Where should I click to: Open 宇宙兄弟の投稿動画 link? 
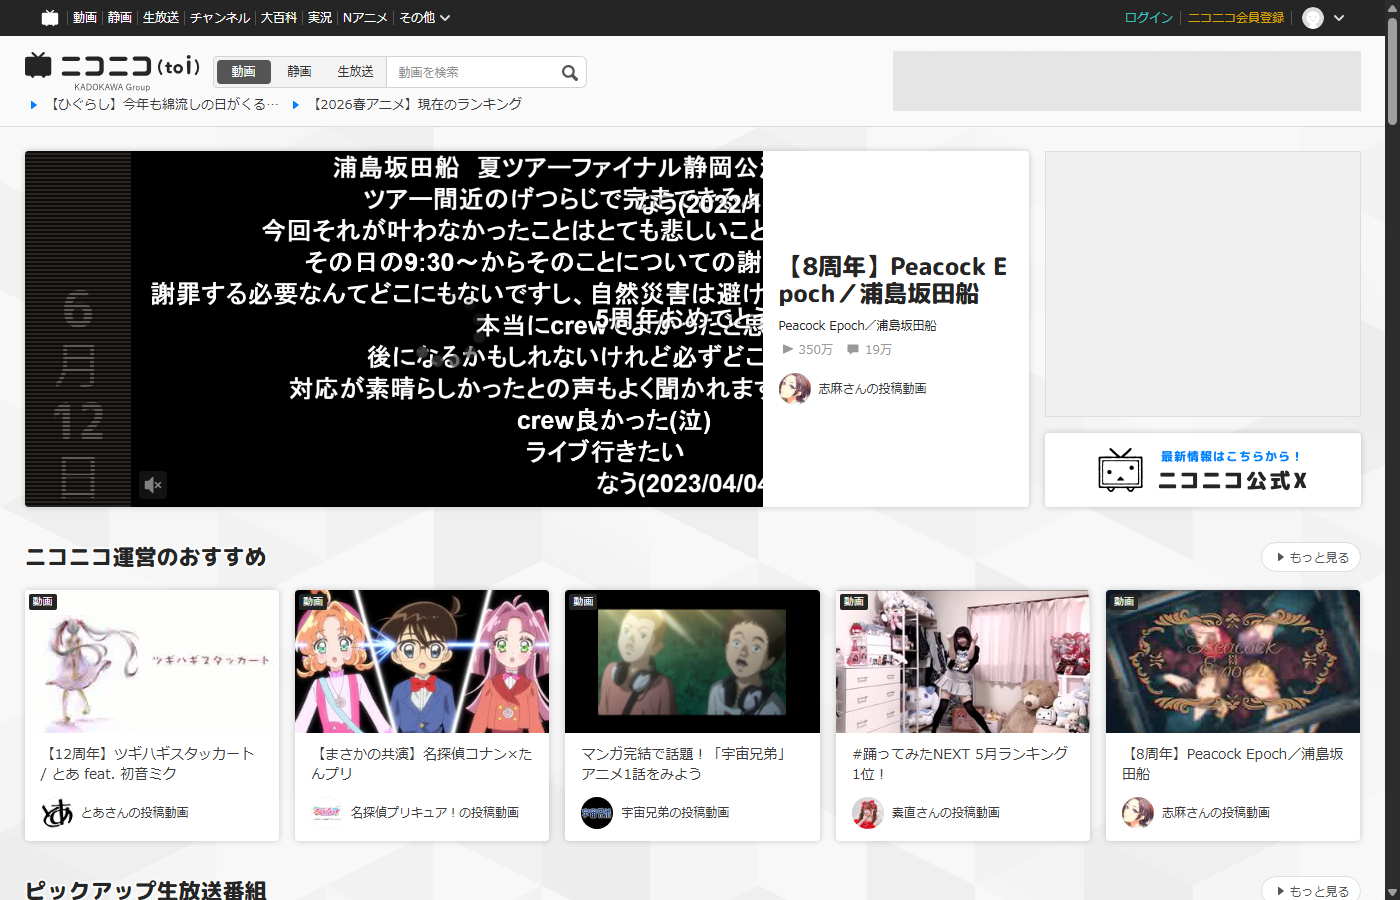(x=675, y=813)
